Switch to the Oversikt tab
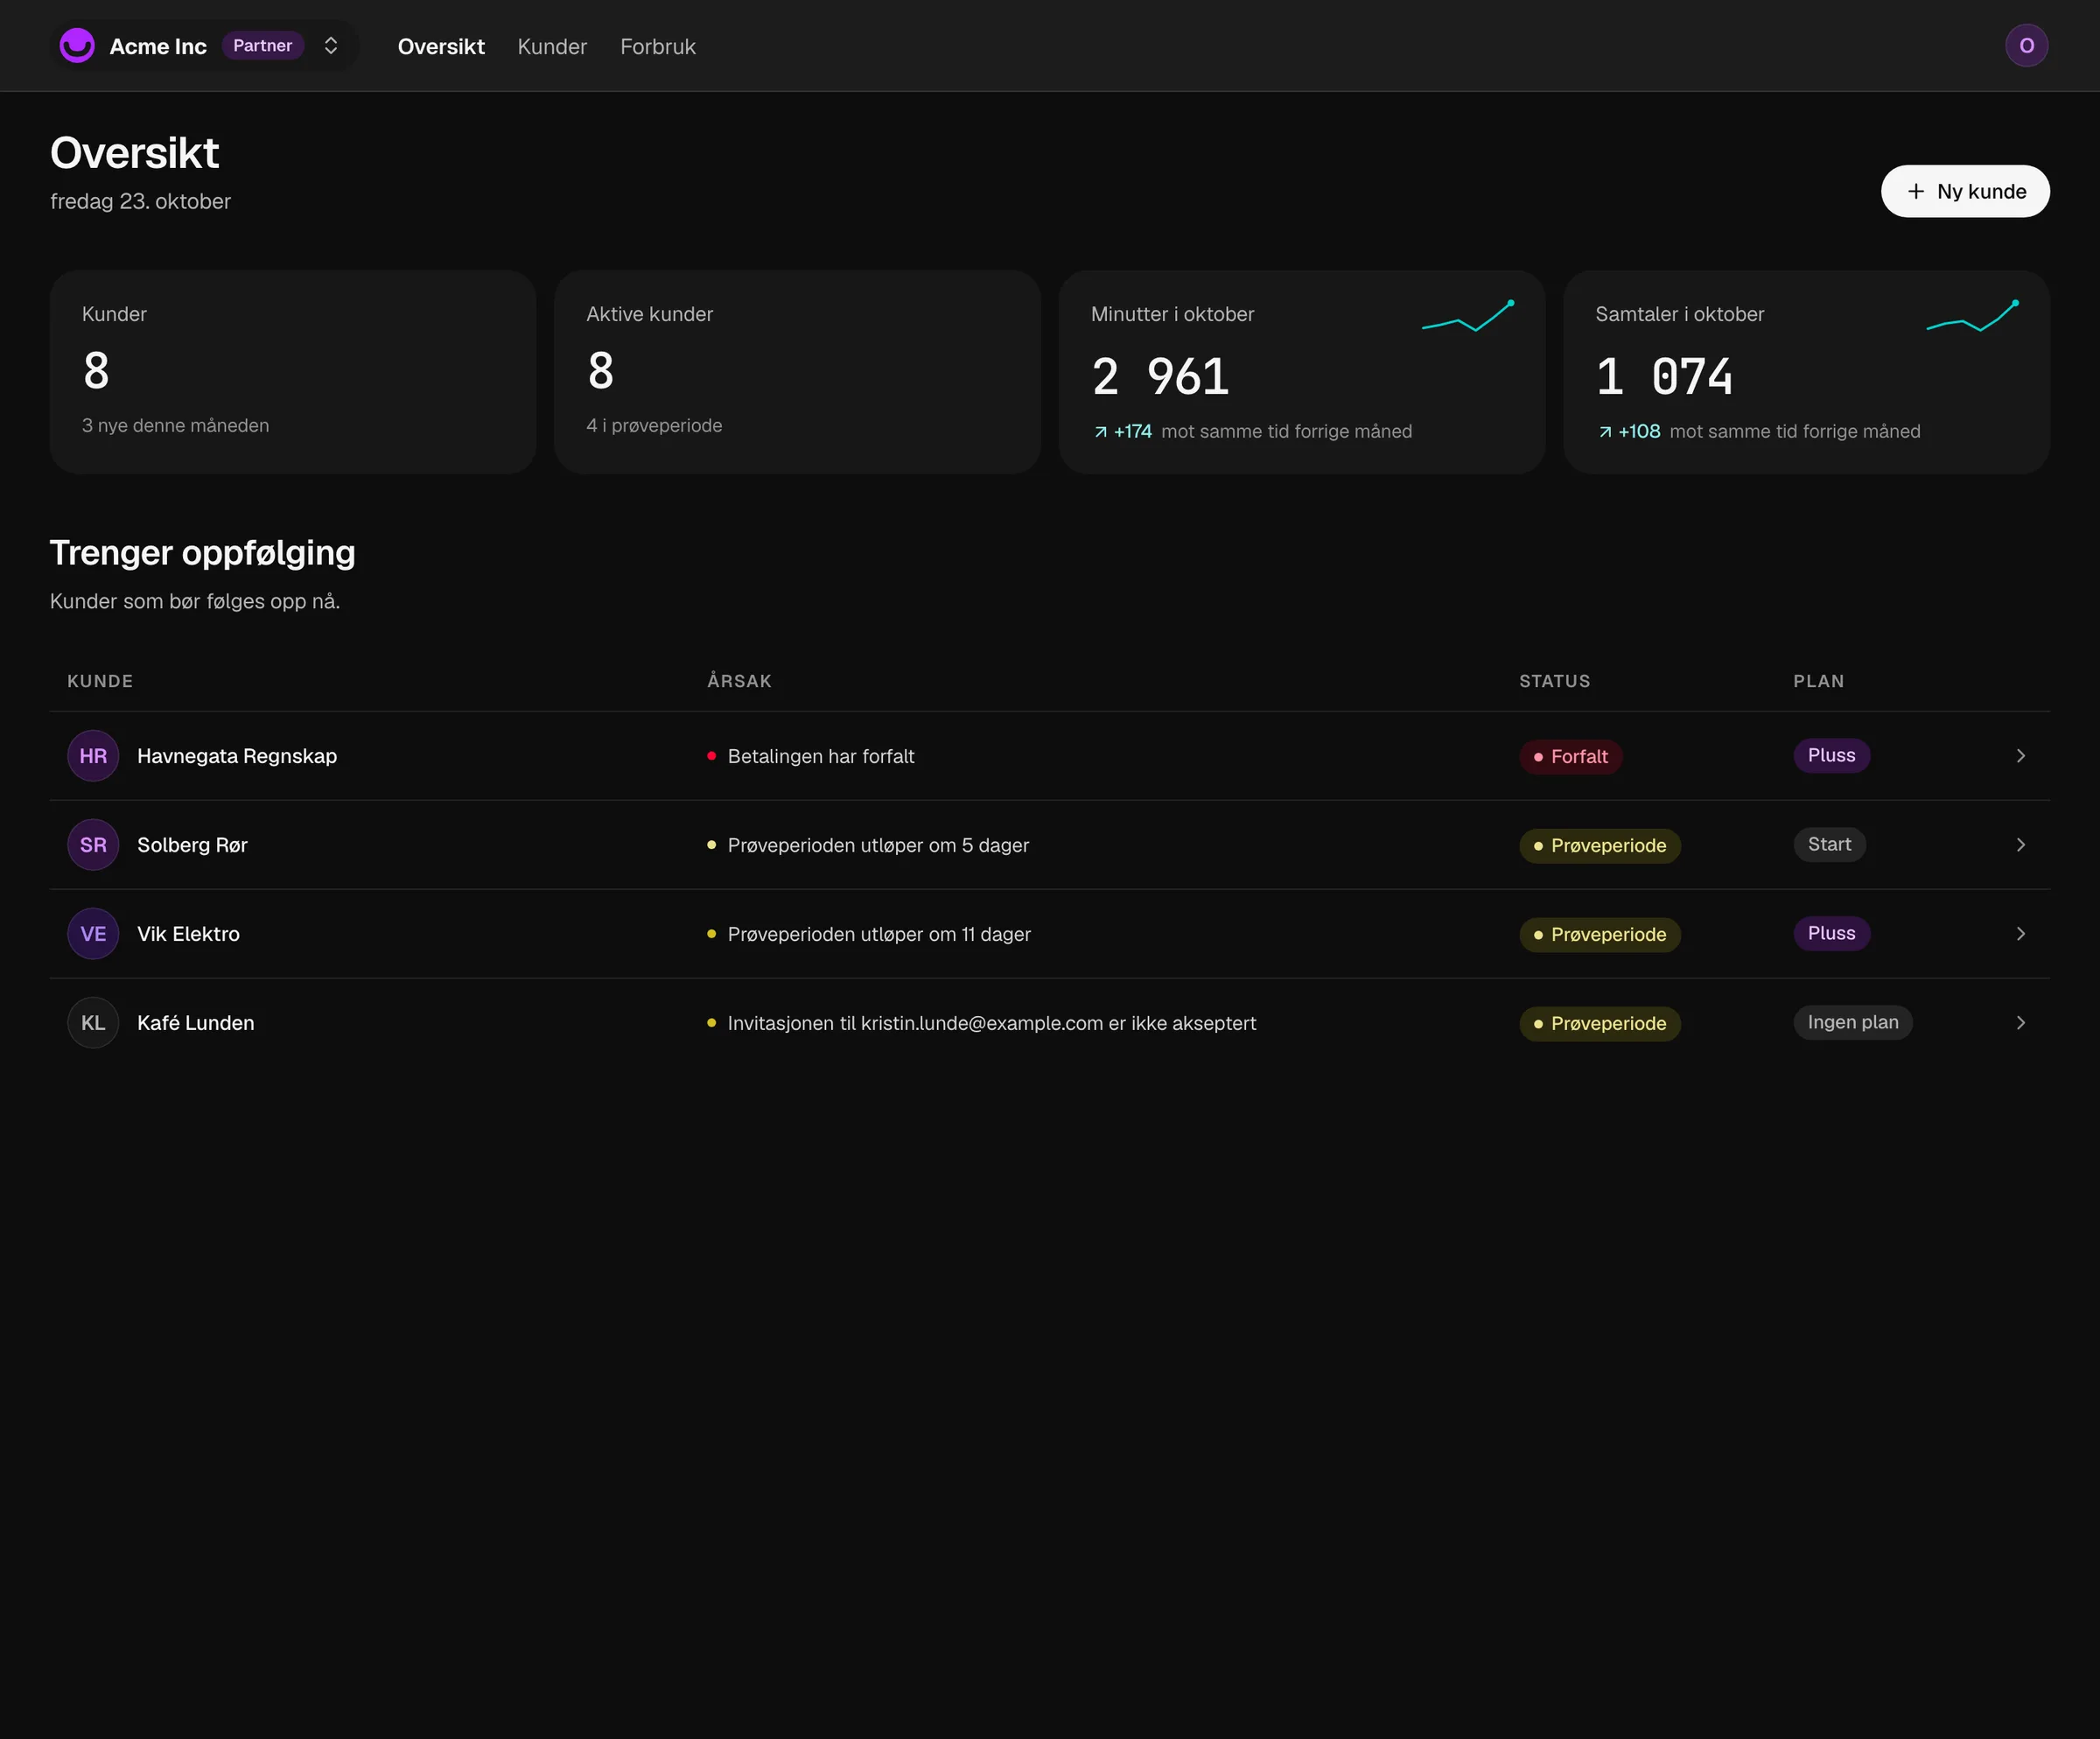Viewport: 2100px width, 1739px height. 441,46
